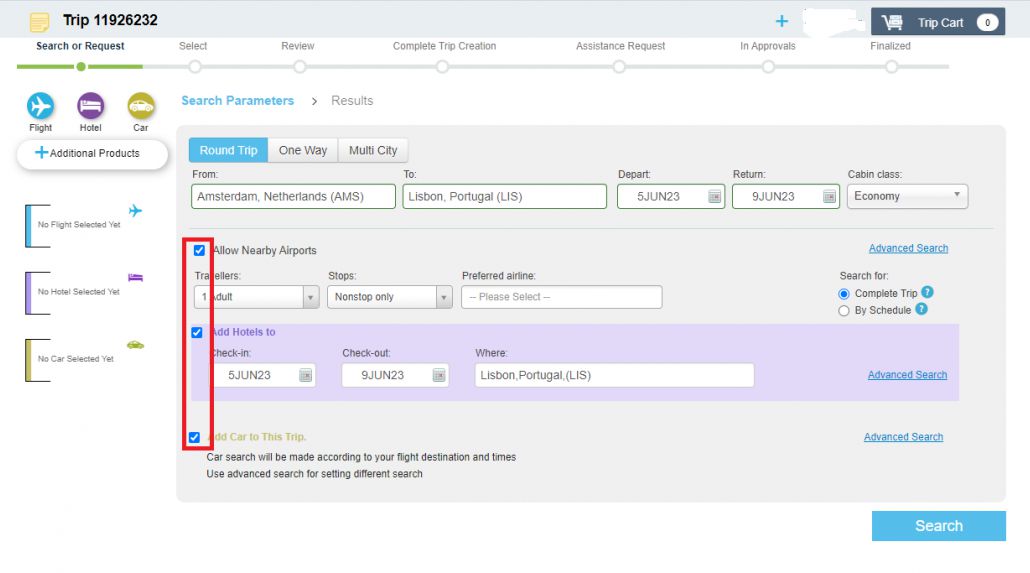Click the help icon next to By Schedule
Viewport: 1030px width, 573px height.
(x=922, y=309)
